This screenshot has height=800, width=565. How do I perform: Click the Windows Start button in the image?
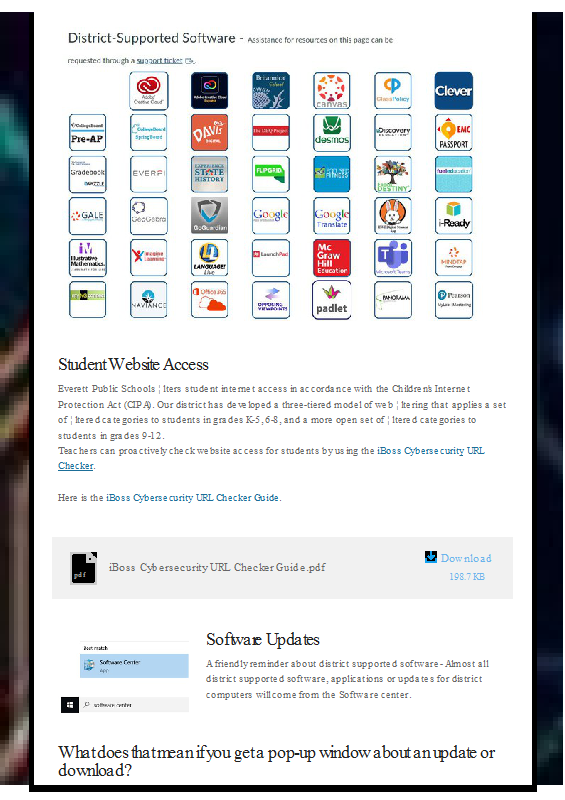pos(70,705)
